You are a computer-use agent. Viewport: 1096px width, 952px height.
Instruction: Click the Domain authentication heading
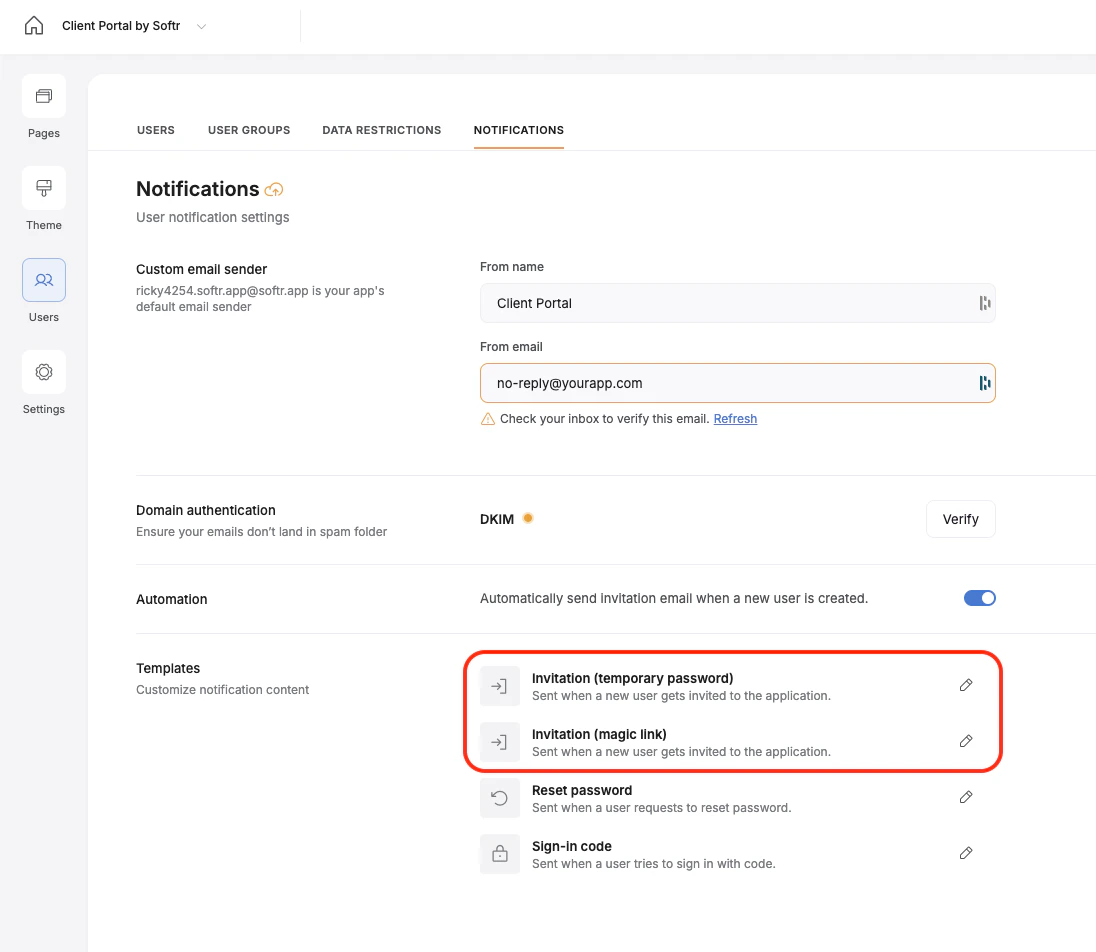[206, 510]
